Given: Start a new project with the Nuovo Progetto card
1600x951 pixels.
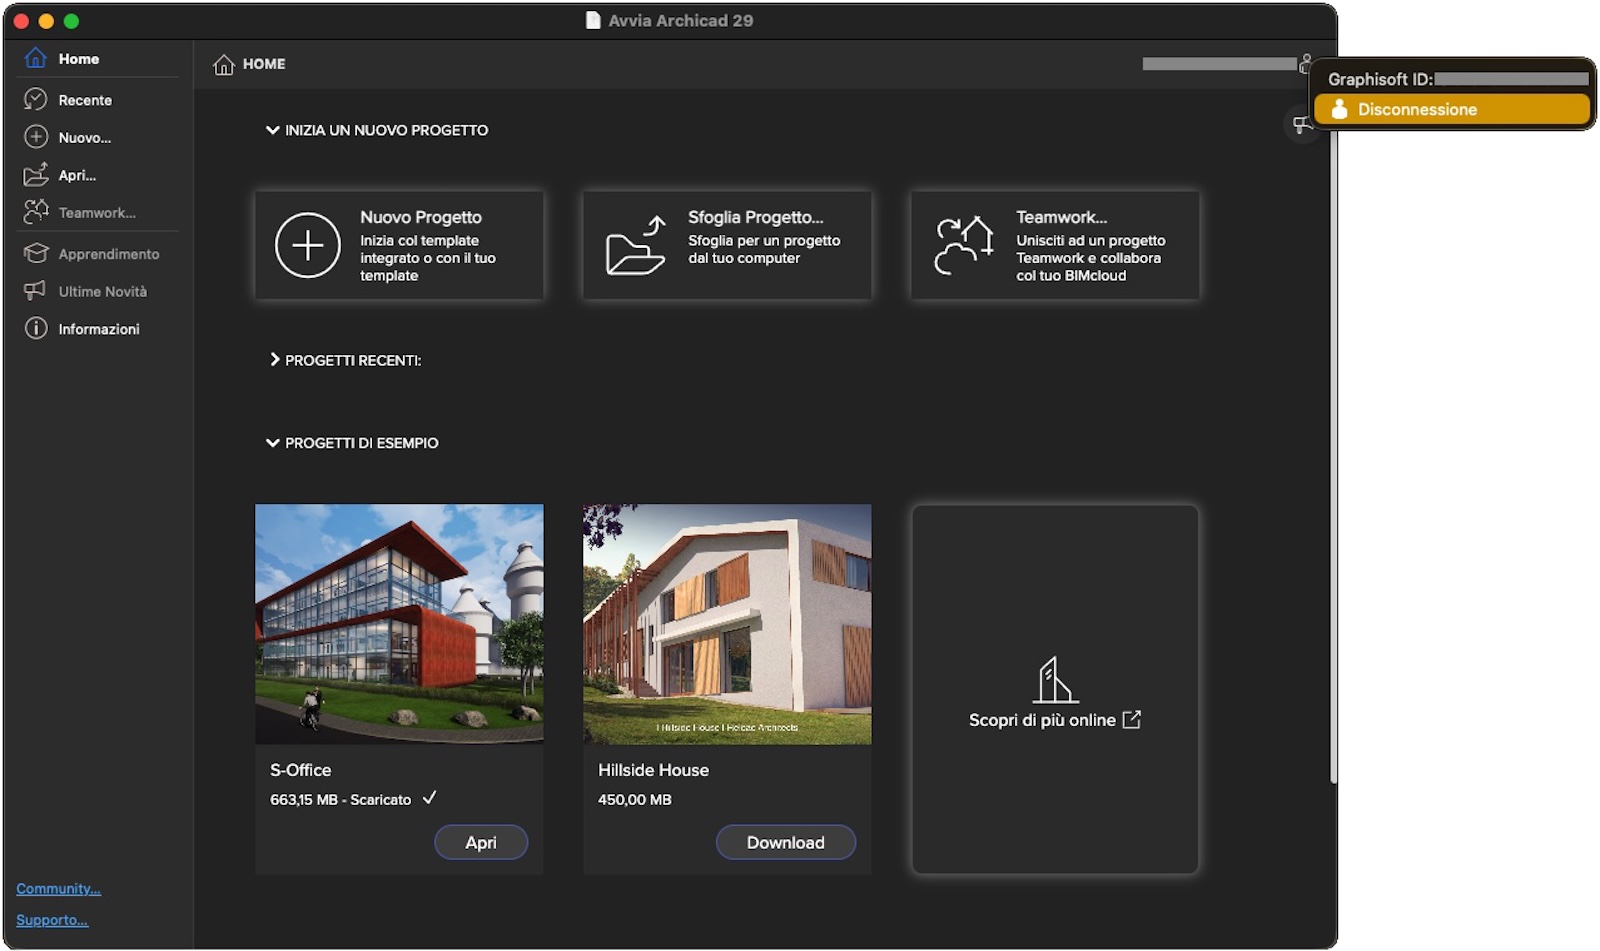Looking at the screenshot, I should (x=400, y=245).
